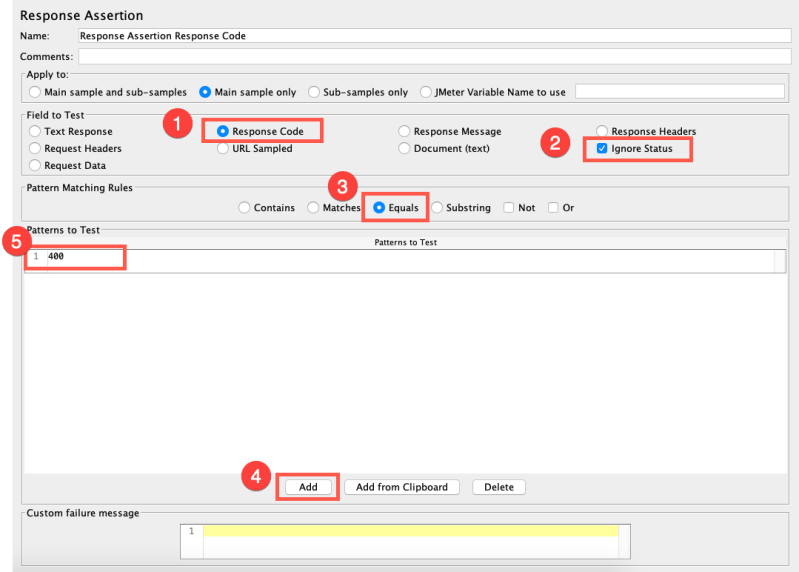This screenshot has height=572, width=799.
Task: Click the Custom failure message text area
Action: (x=405, y=541)
